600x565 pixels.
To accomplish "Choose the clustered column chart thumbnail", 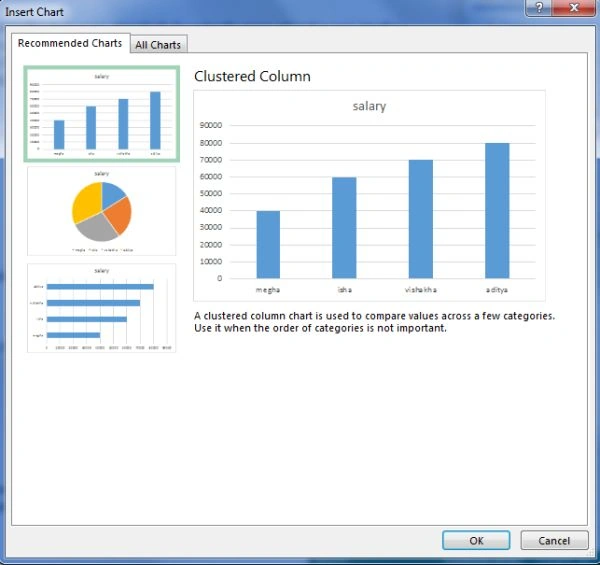I will [101, 114].
